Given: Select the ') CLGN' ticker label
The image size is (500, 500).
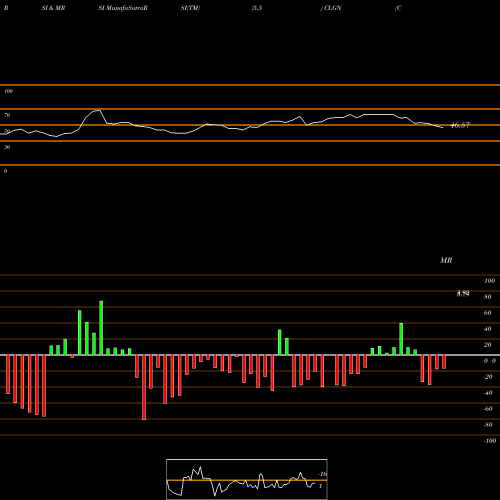Looking at the screenshot, I should tap(331, 8).
